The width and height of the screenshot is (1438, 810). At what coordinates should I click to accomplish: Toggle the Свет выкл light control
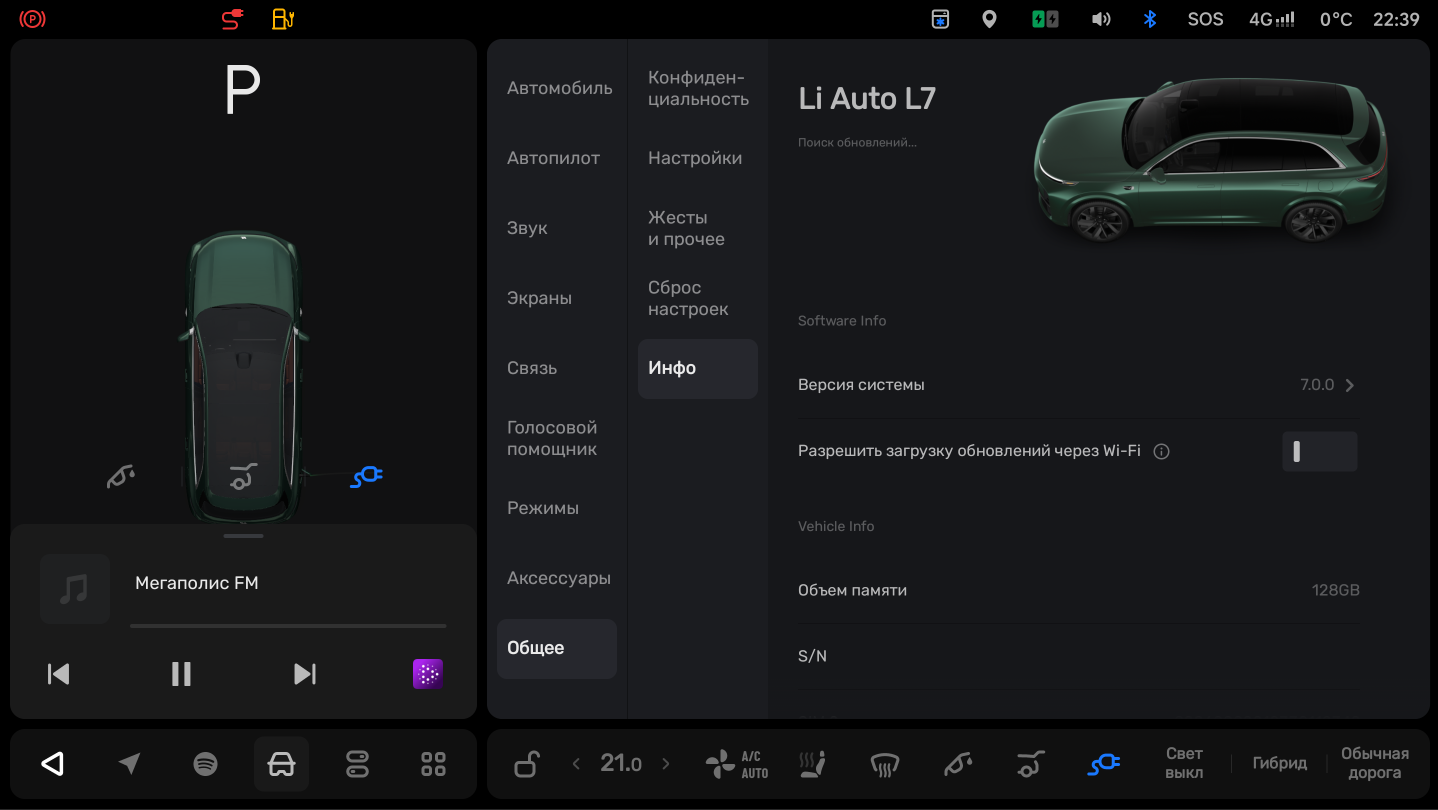[1184, 764]
